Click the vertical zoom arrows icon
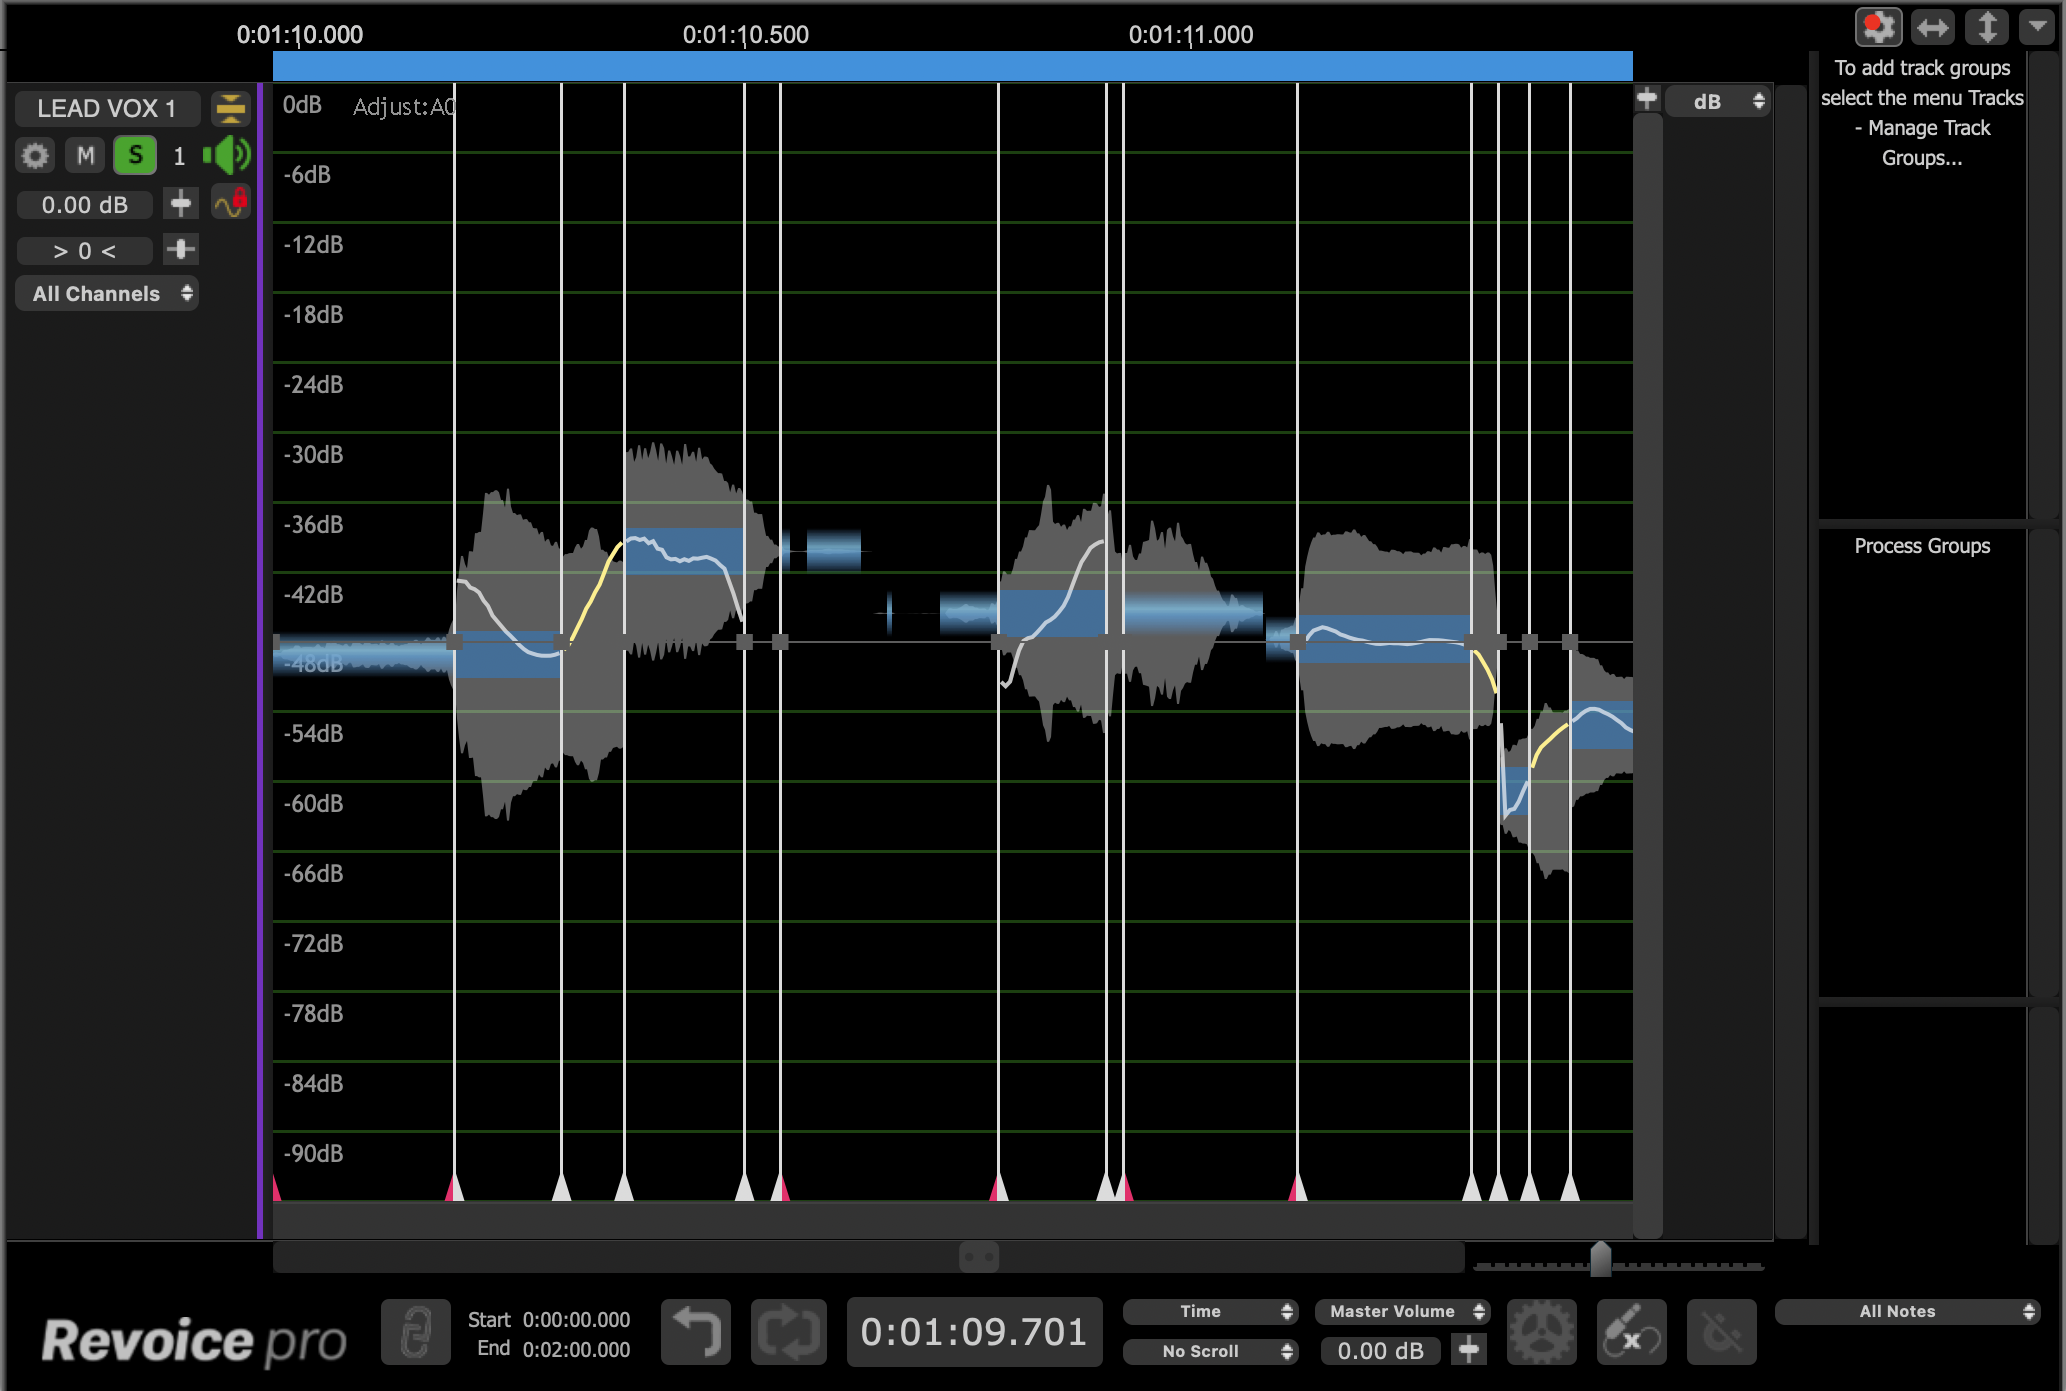Viewport: 2066px width, 1391px height. 1986,27
